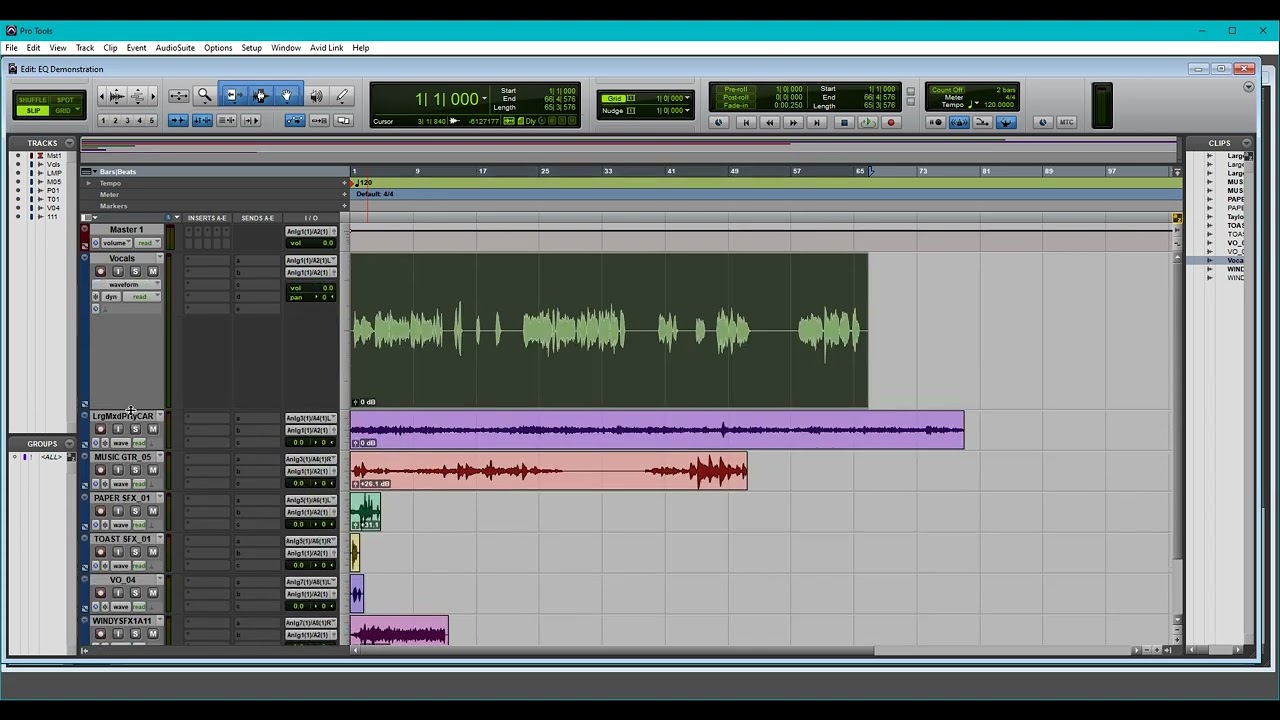Open Vocals track view selector waveform

(x=127, y=285)
